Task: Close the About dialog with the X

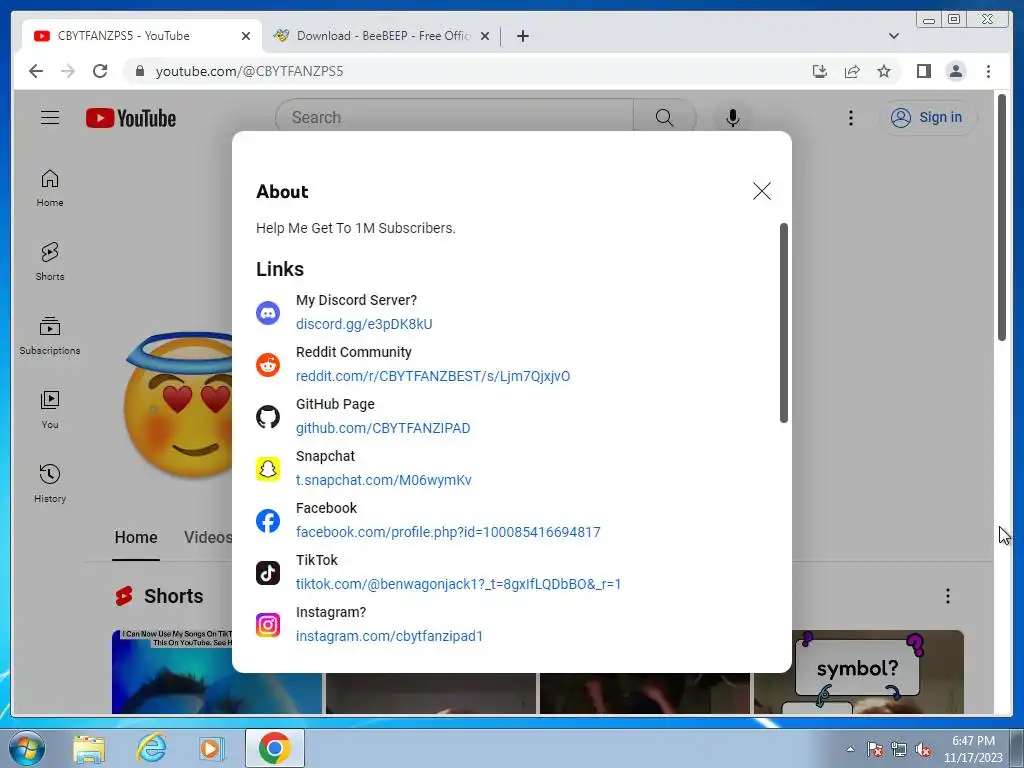Action: 761,191
